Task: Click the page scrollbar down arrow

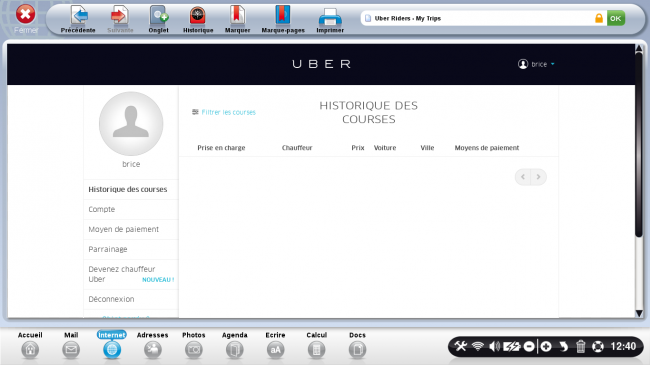Action: click(x=639, y=314)
